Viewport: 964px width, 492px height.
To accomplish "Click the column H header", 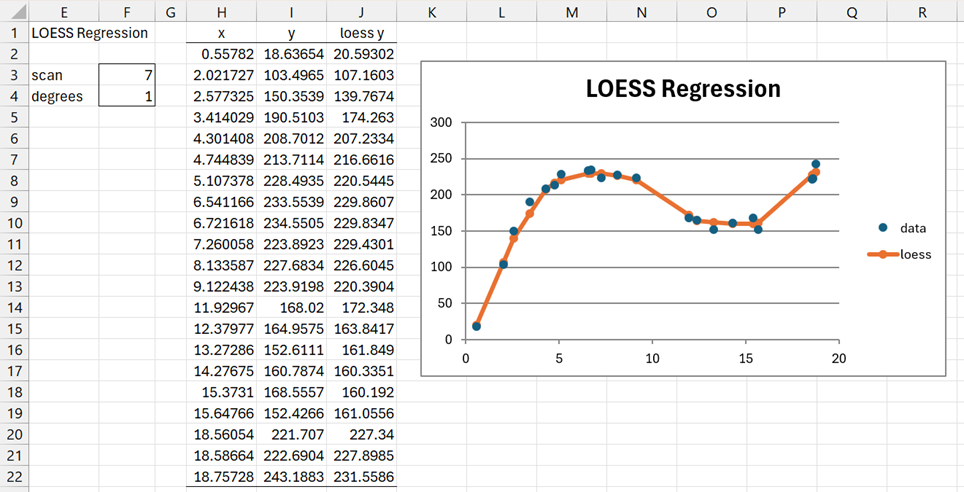I will point(221,12).
